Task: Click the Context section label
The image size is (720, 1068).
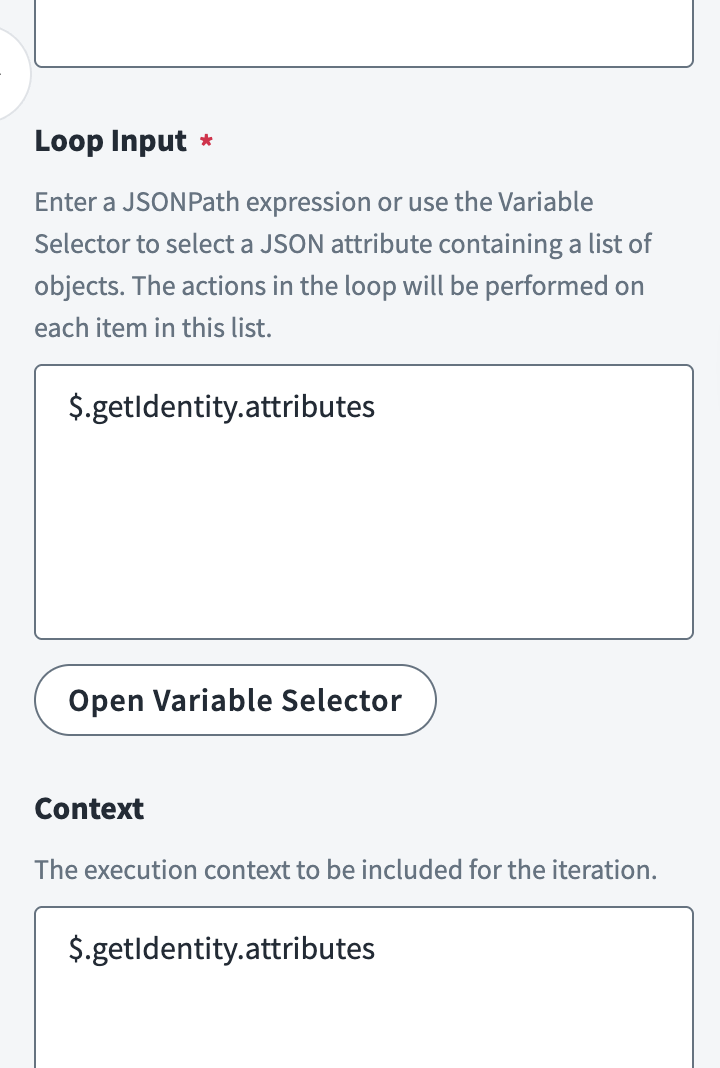Action: 89,809
